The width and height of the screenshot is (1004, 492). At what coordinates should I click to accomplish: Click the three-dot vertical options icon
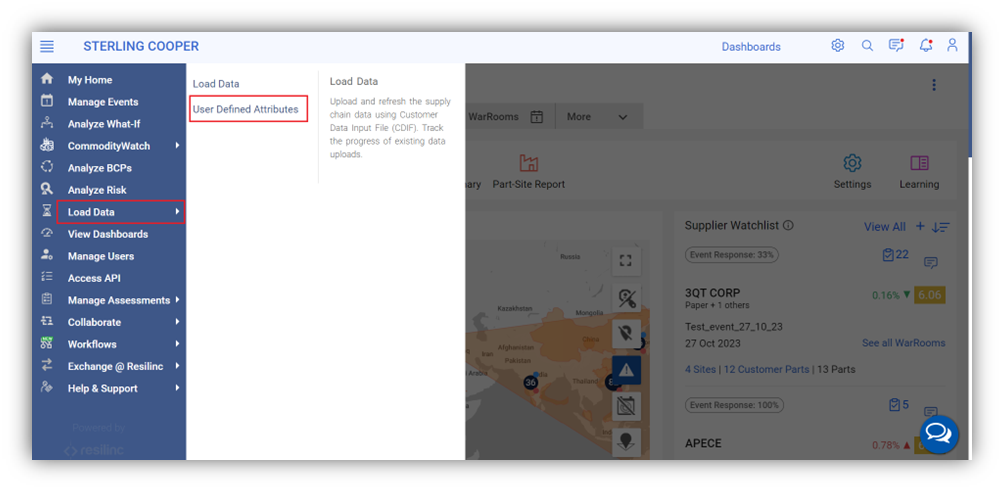click(x=934, y=85)
